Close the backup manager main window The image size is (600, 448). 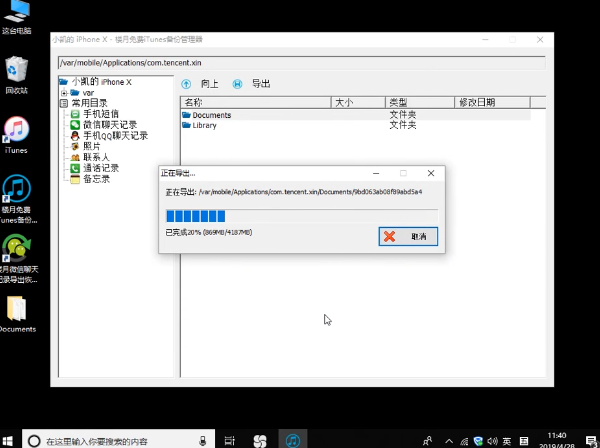[x=540, y=39]
